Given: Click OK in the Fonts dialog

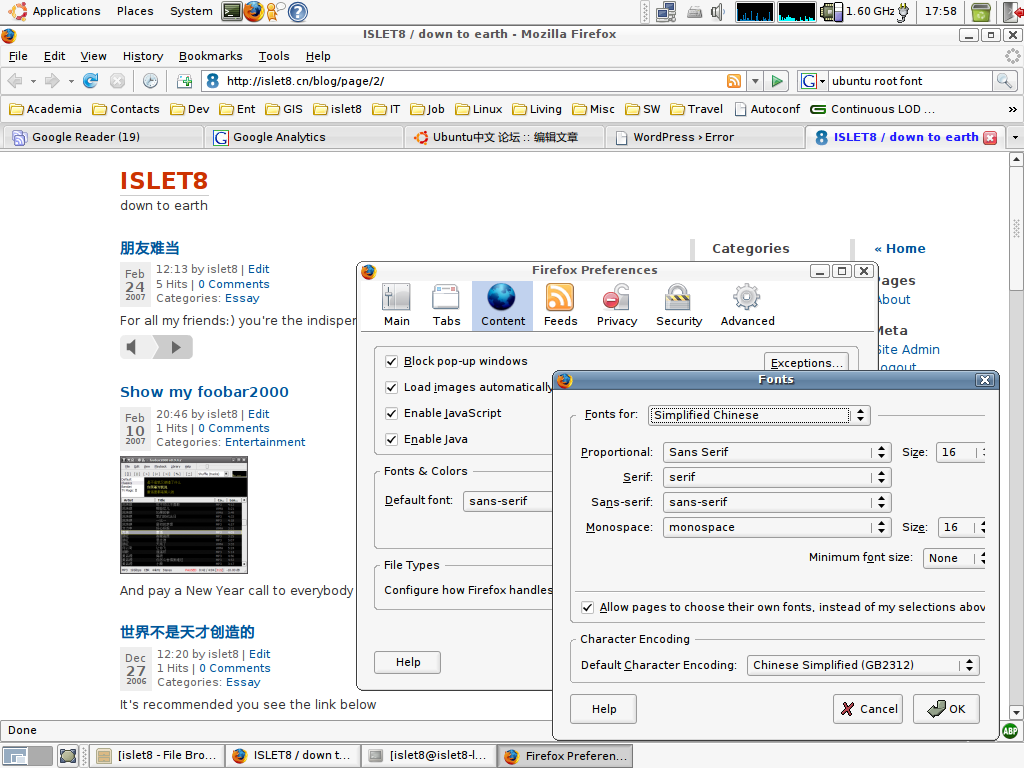Looking at the screenshot, I should coord(946,709).
